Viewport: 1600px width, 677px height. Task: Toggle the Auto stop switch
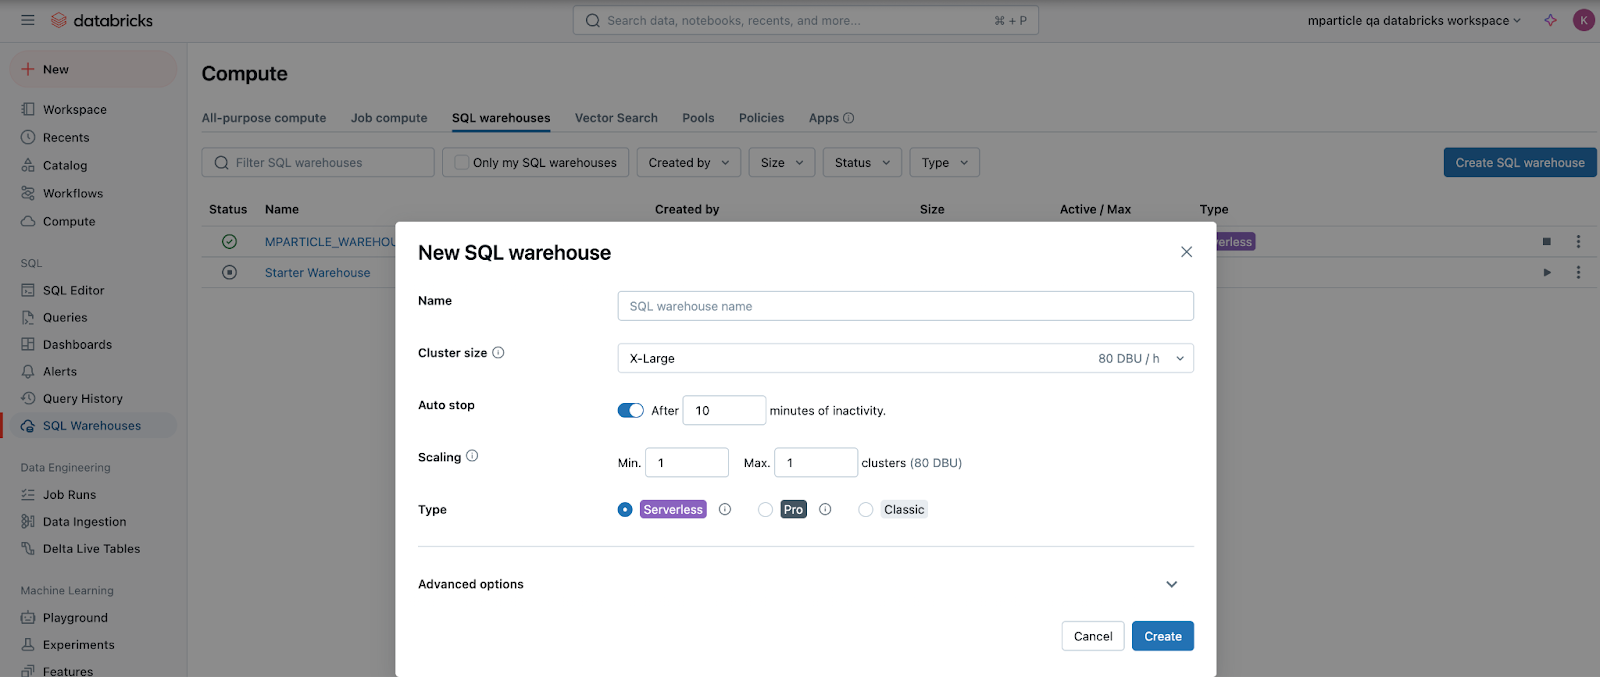630,410
